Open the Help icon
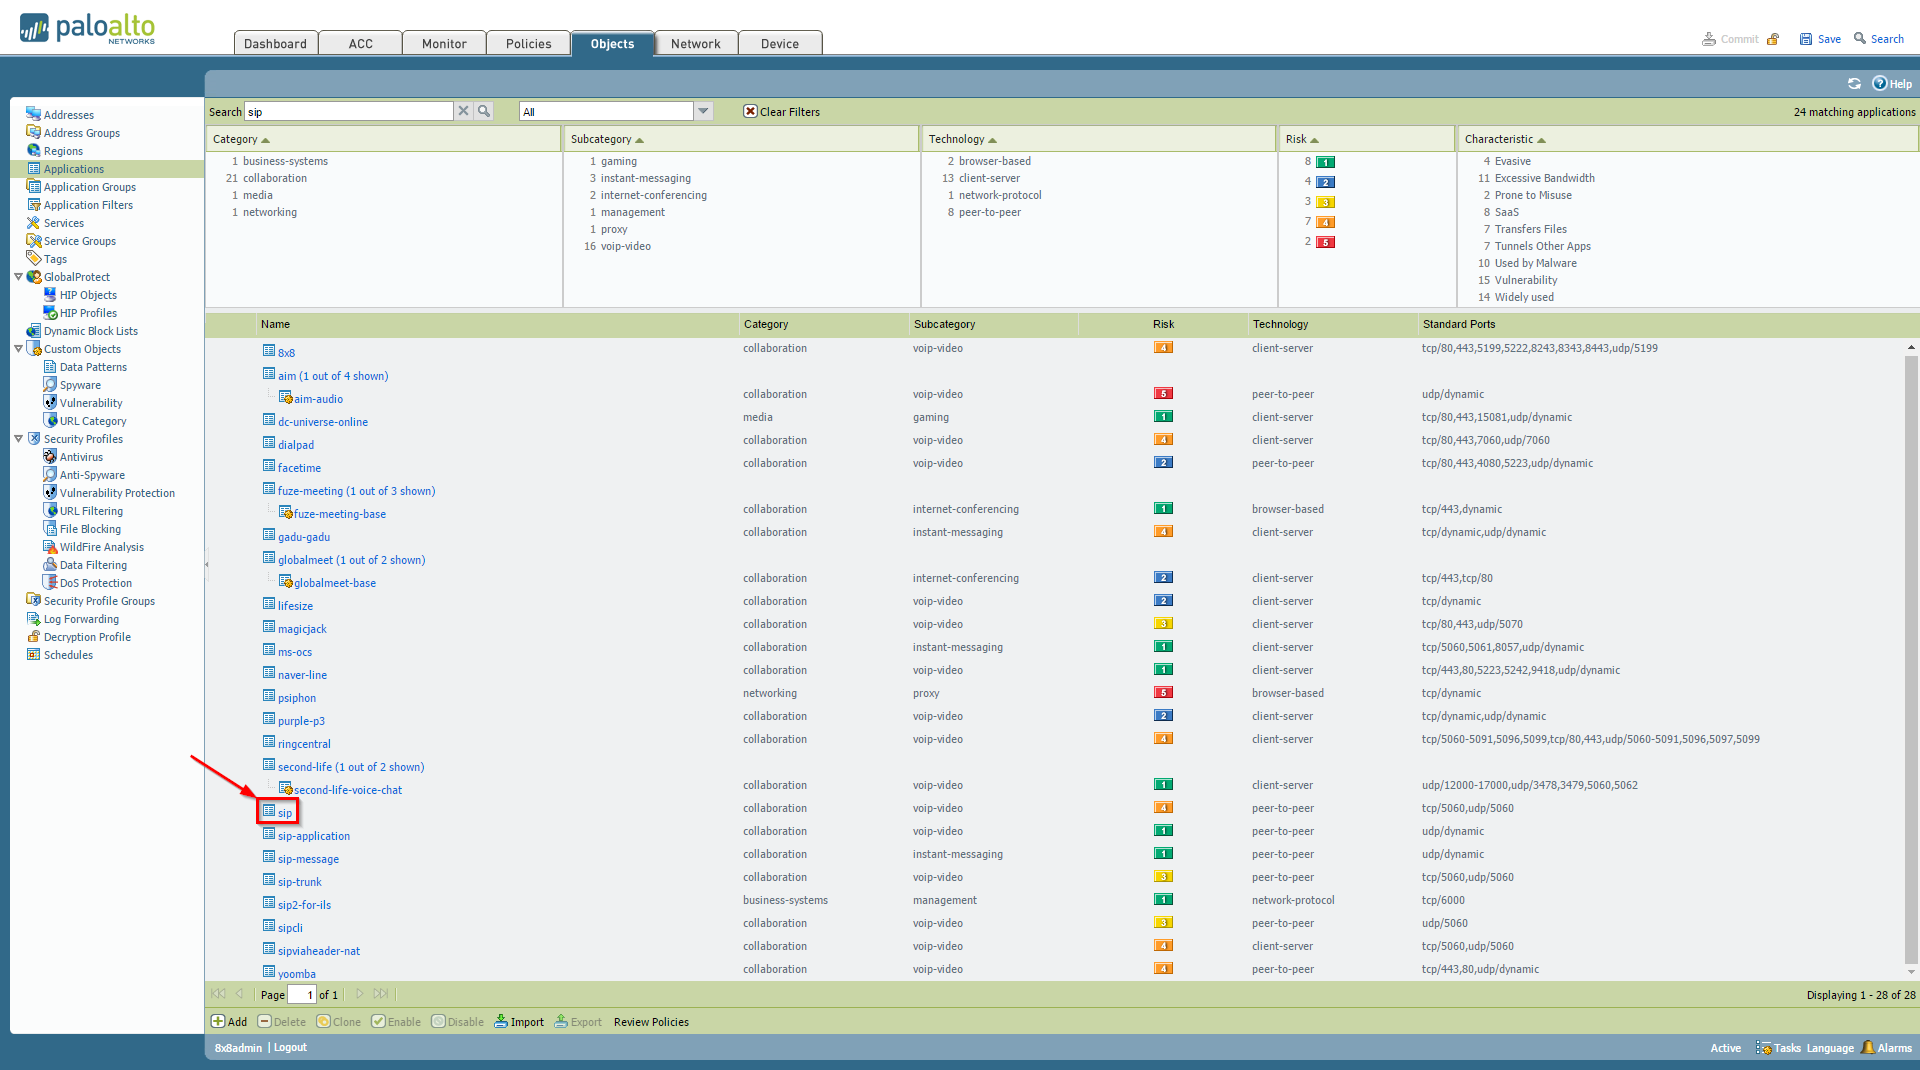This screenshot has width=1920, height=1070. coord(1880,84)
